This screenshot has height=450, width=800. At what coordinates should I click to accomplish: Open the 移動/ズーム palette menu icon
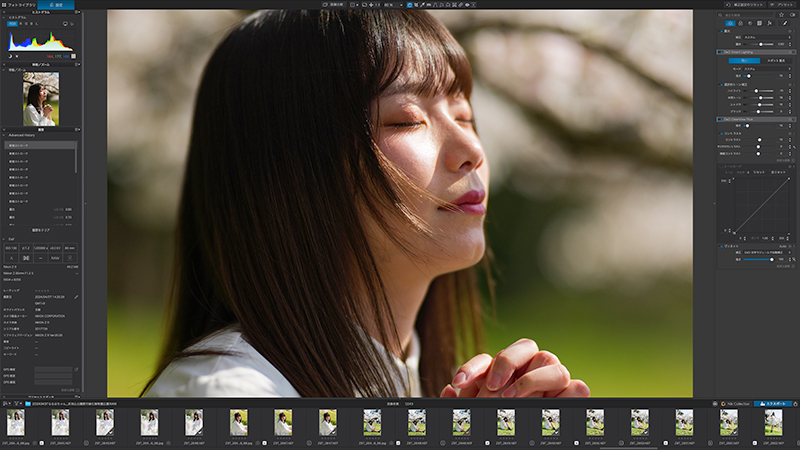[78, 65]
